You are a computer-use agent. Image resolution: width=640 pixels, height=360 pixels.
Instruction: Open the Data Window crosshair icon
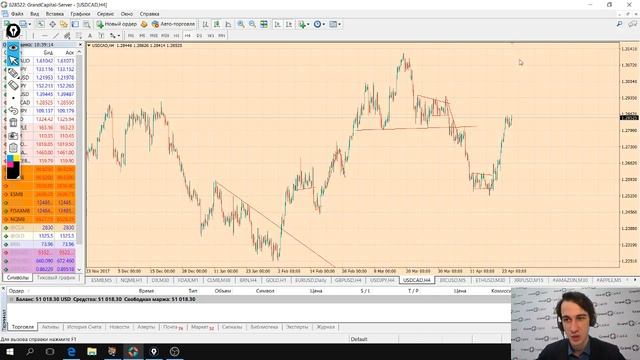[53, 24]
